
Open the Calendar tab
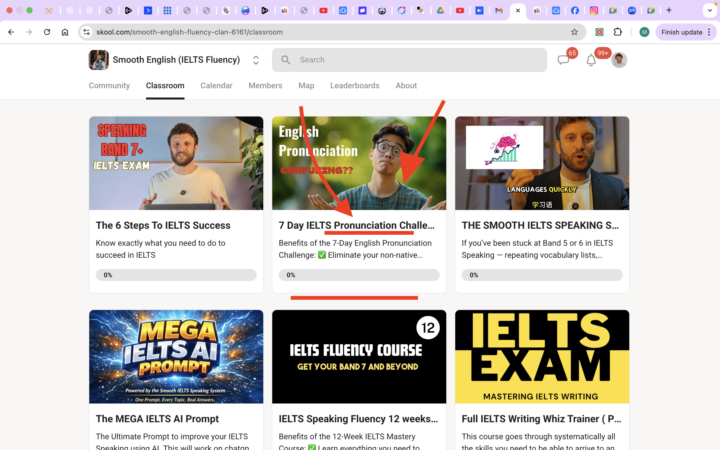pos(216,85)
